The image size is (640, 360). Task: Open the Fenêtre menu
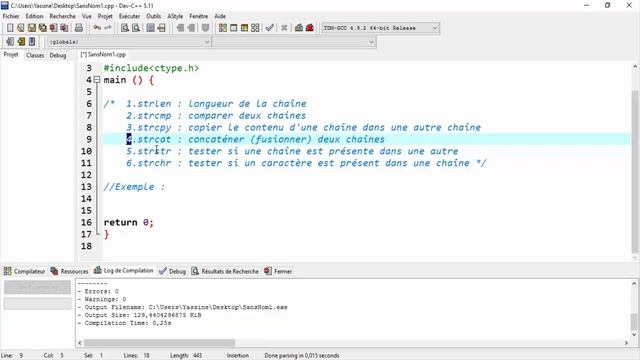point(199,16)
